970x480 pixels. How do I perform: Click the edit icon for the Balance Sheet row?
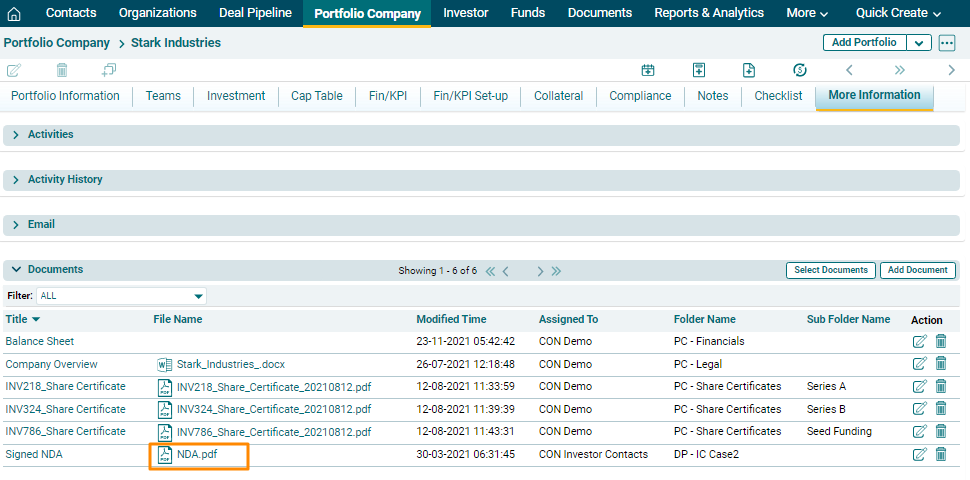[x=920, y=341]
